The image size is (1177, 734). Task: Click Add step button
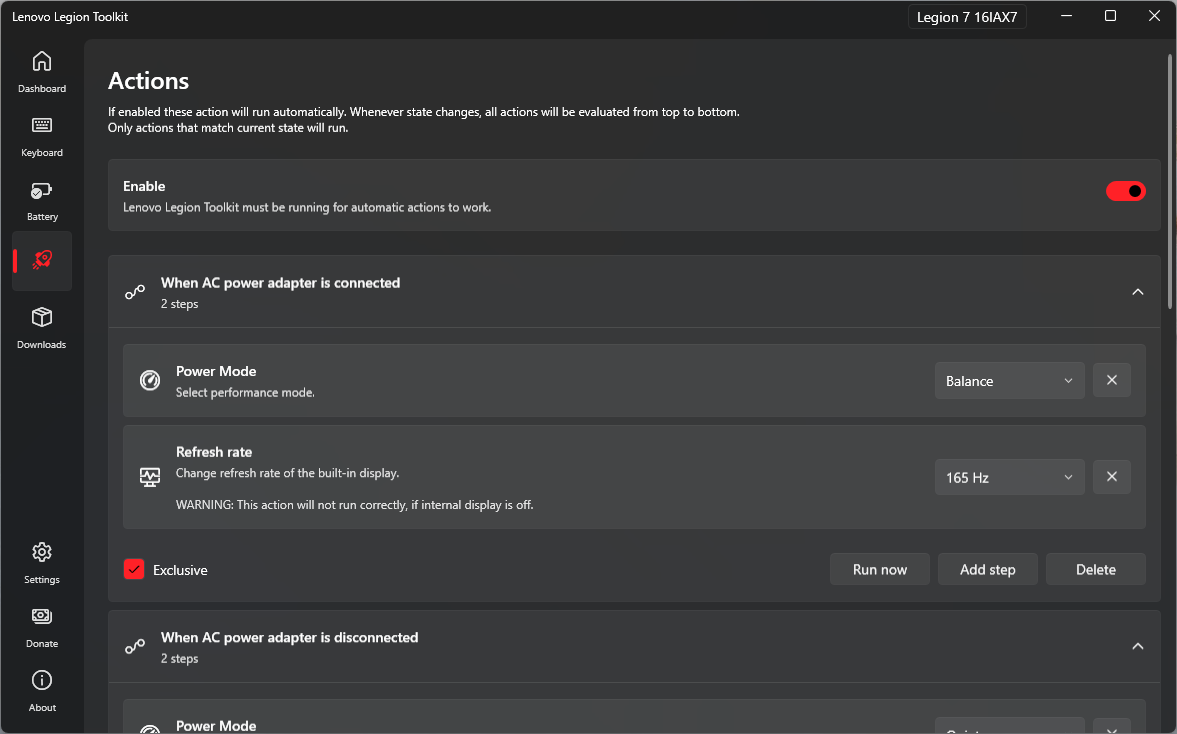point(988,570)
